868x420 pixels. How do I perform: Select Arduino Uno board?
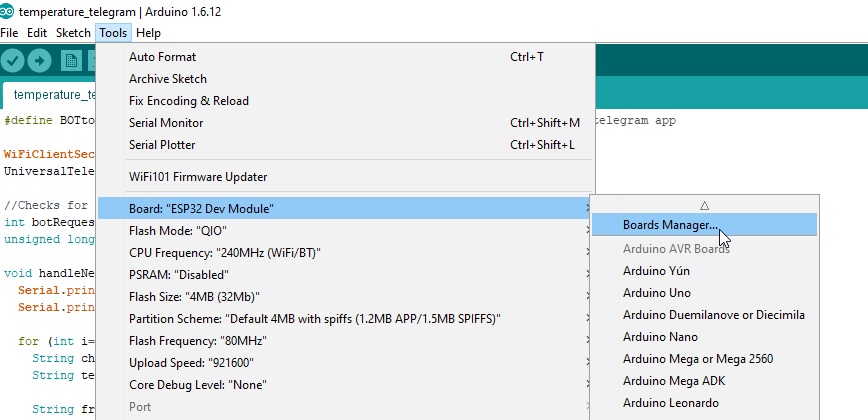704,293
